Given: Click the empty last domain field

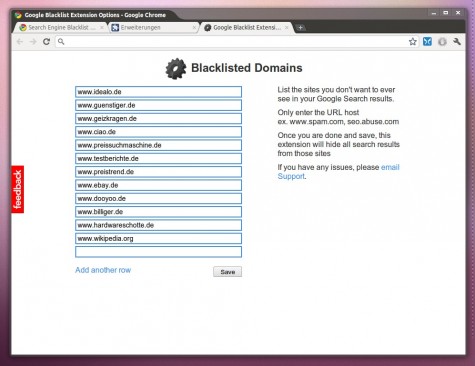Looking at the screenshot, I should (x=158, y=252).
